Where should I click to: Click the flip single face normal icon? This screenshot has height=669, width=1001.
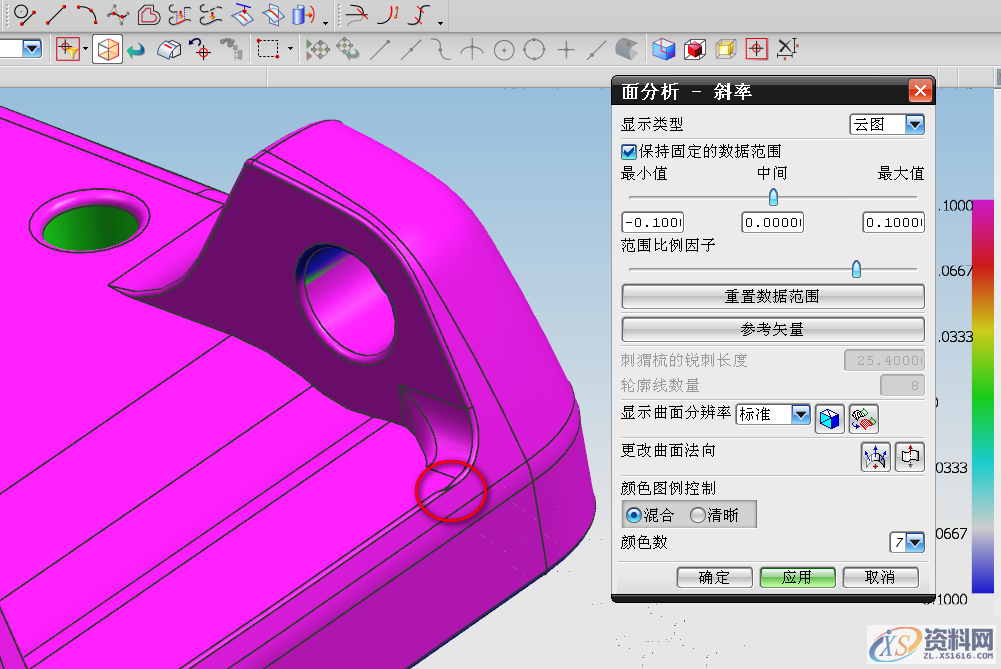pyautogui.click(x=909, y=456)
